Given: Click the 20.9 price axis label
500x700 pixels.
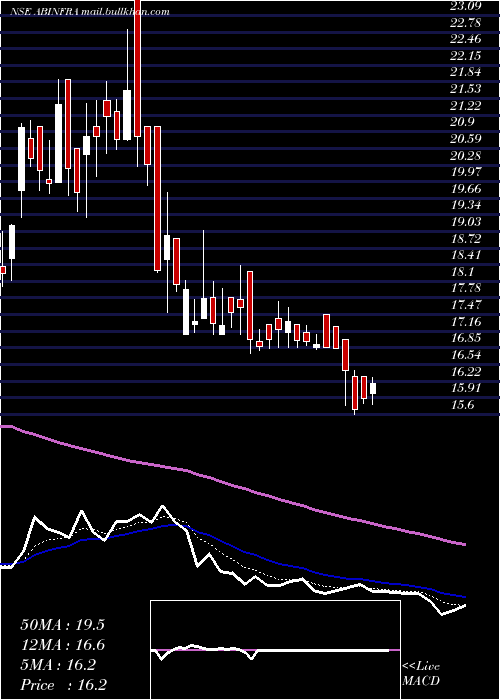Looking at the screenshot, I should (463, 122).
